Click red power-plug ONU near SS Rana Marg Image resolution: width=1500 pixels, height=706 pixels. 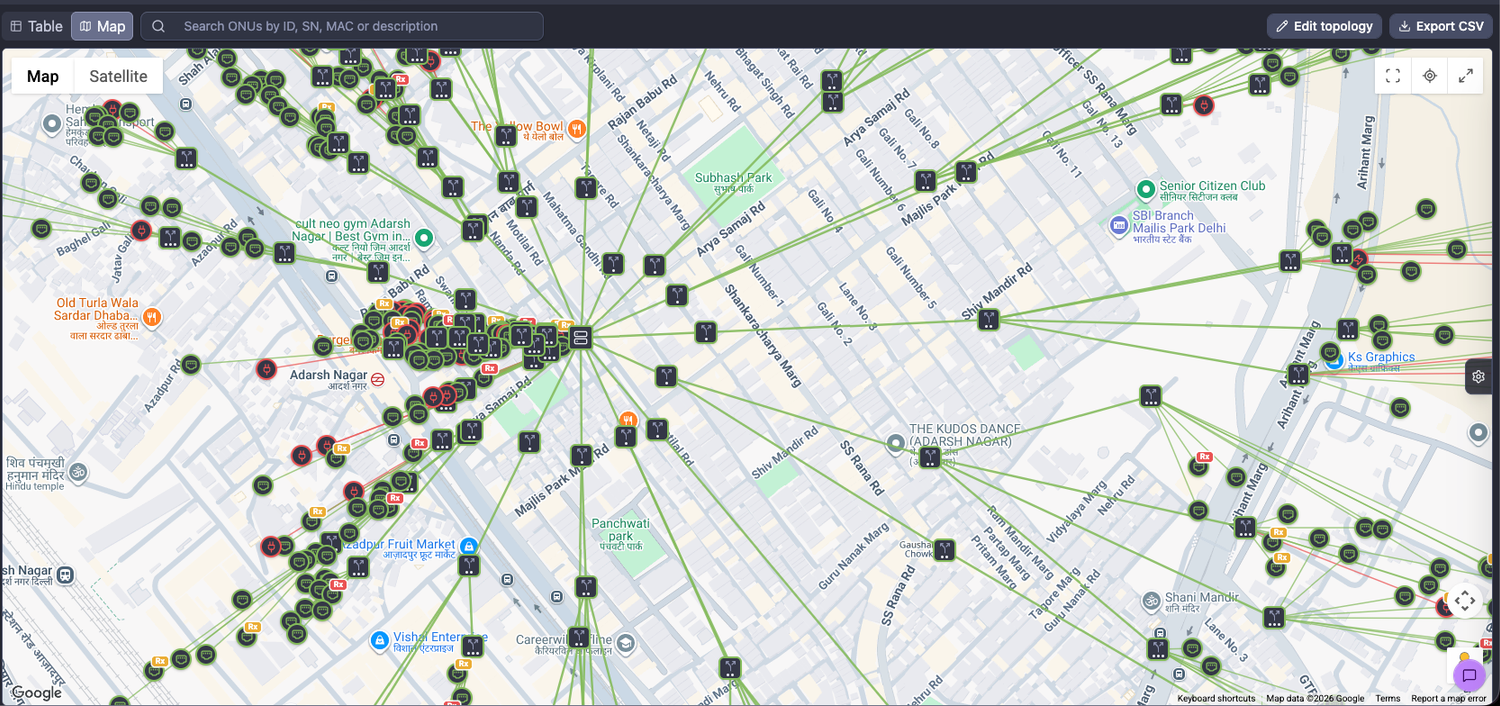1204,105
